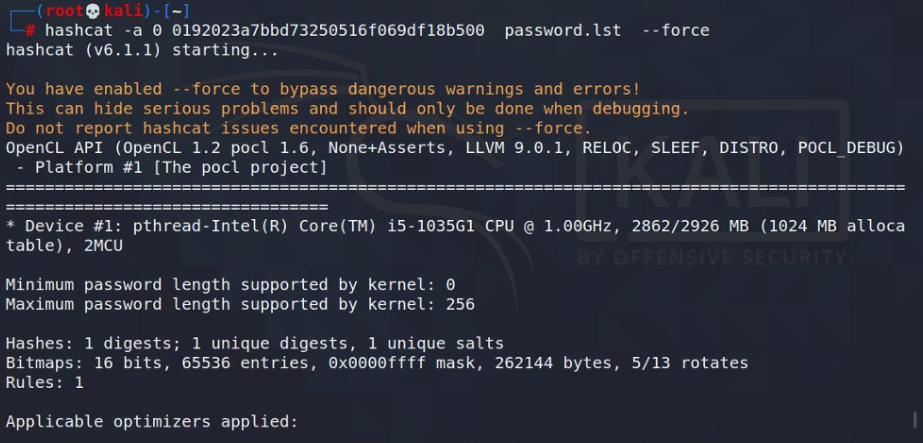Click the 'OpenCL API' text line
The width and height of the screenshot is (923, 443).
(454, 148)
